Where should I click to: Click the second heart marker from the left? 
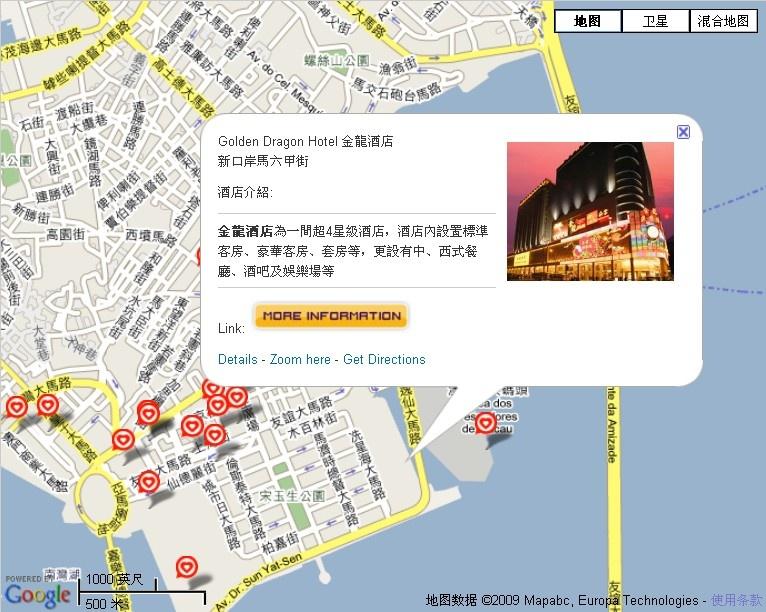[x=48, y=405]
